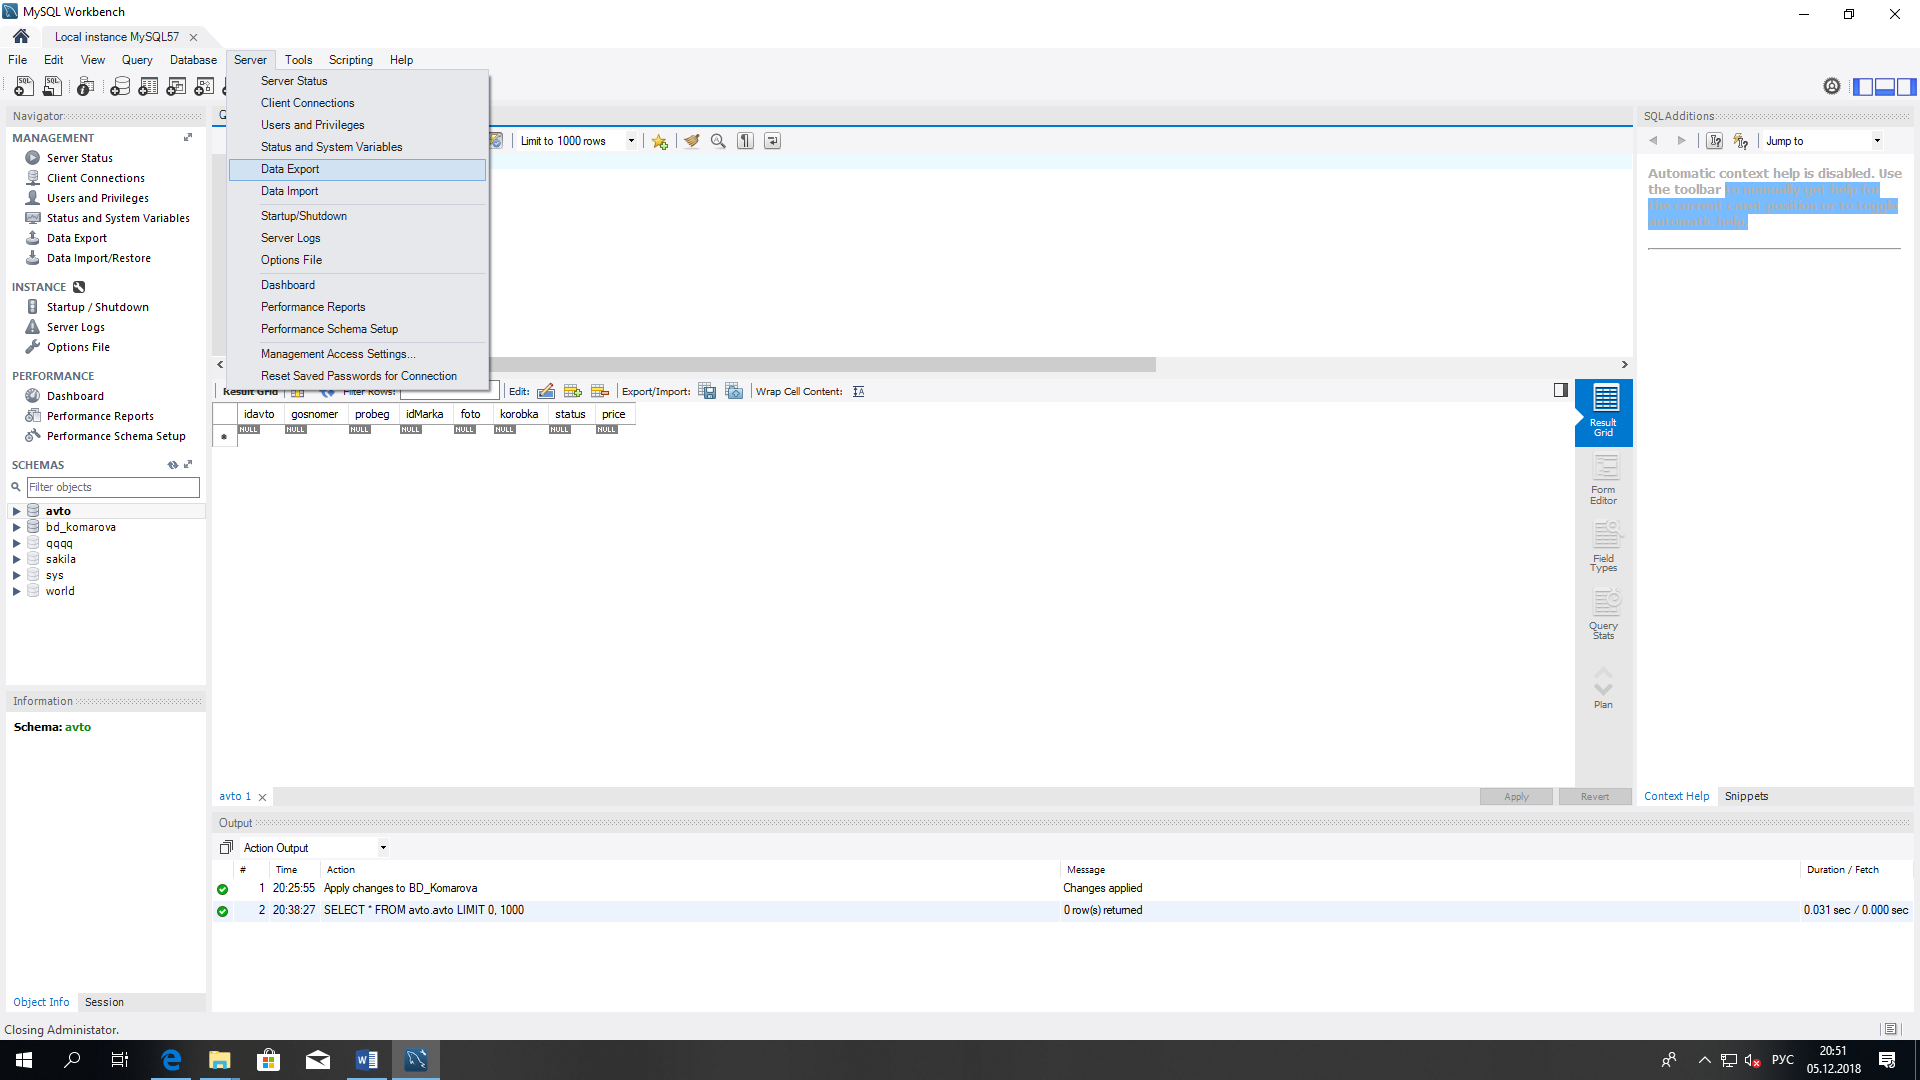The image size is (1920, 1080).
Task: Expand the avto schema in navigator
Action: point(15,510)
